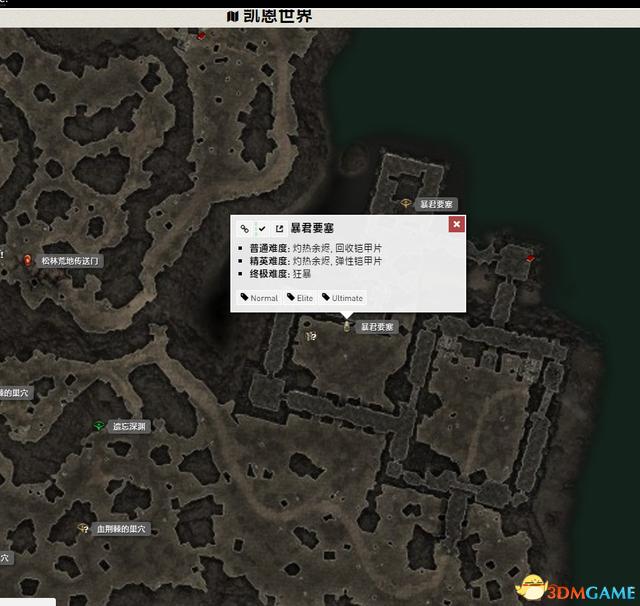Open the 遗忘深渊 map label
Viewport: 640px width, 606px height.
pyautogui.click(x=129, y=426)
